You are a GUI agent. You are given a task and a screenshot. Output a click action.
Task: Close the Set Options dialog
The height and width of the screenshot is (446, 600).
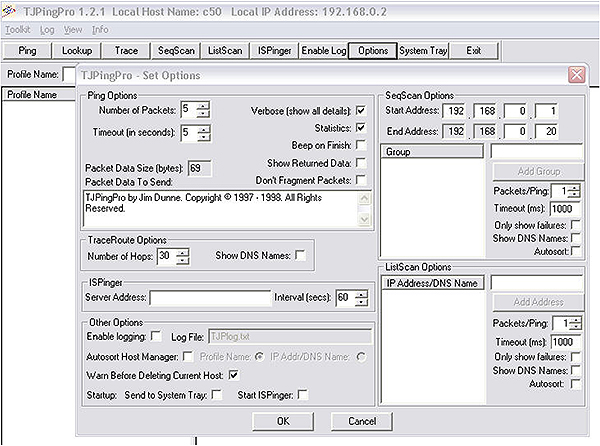[576, 75]
